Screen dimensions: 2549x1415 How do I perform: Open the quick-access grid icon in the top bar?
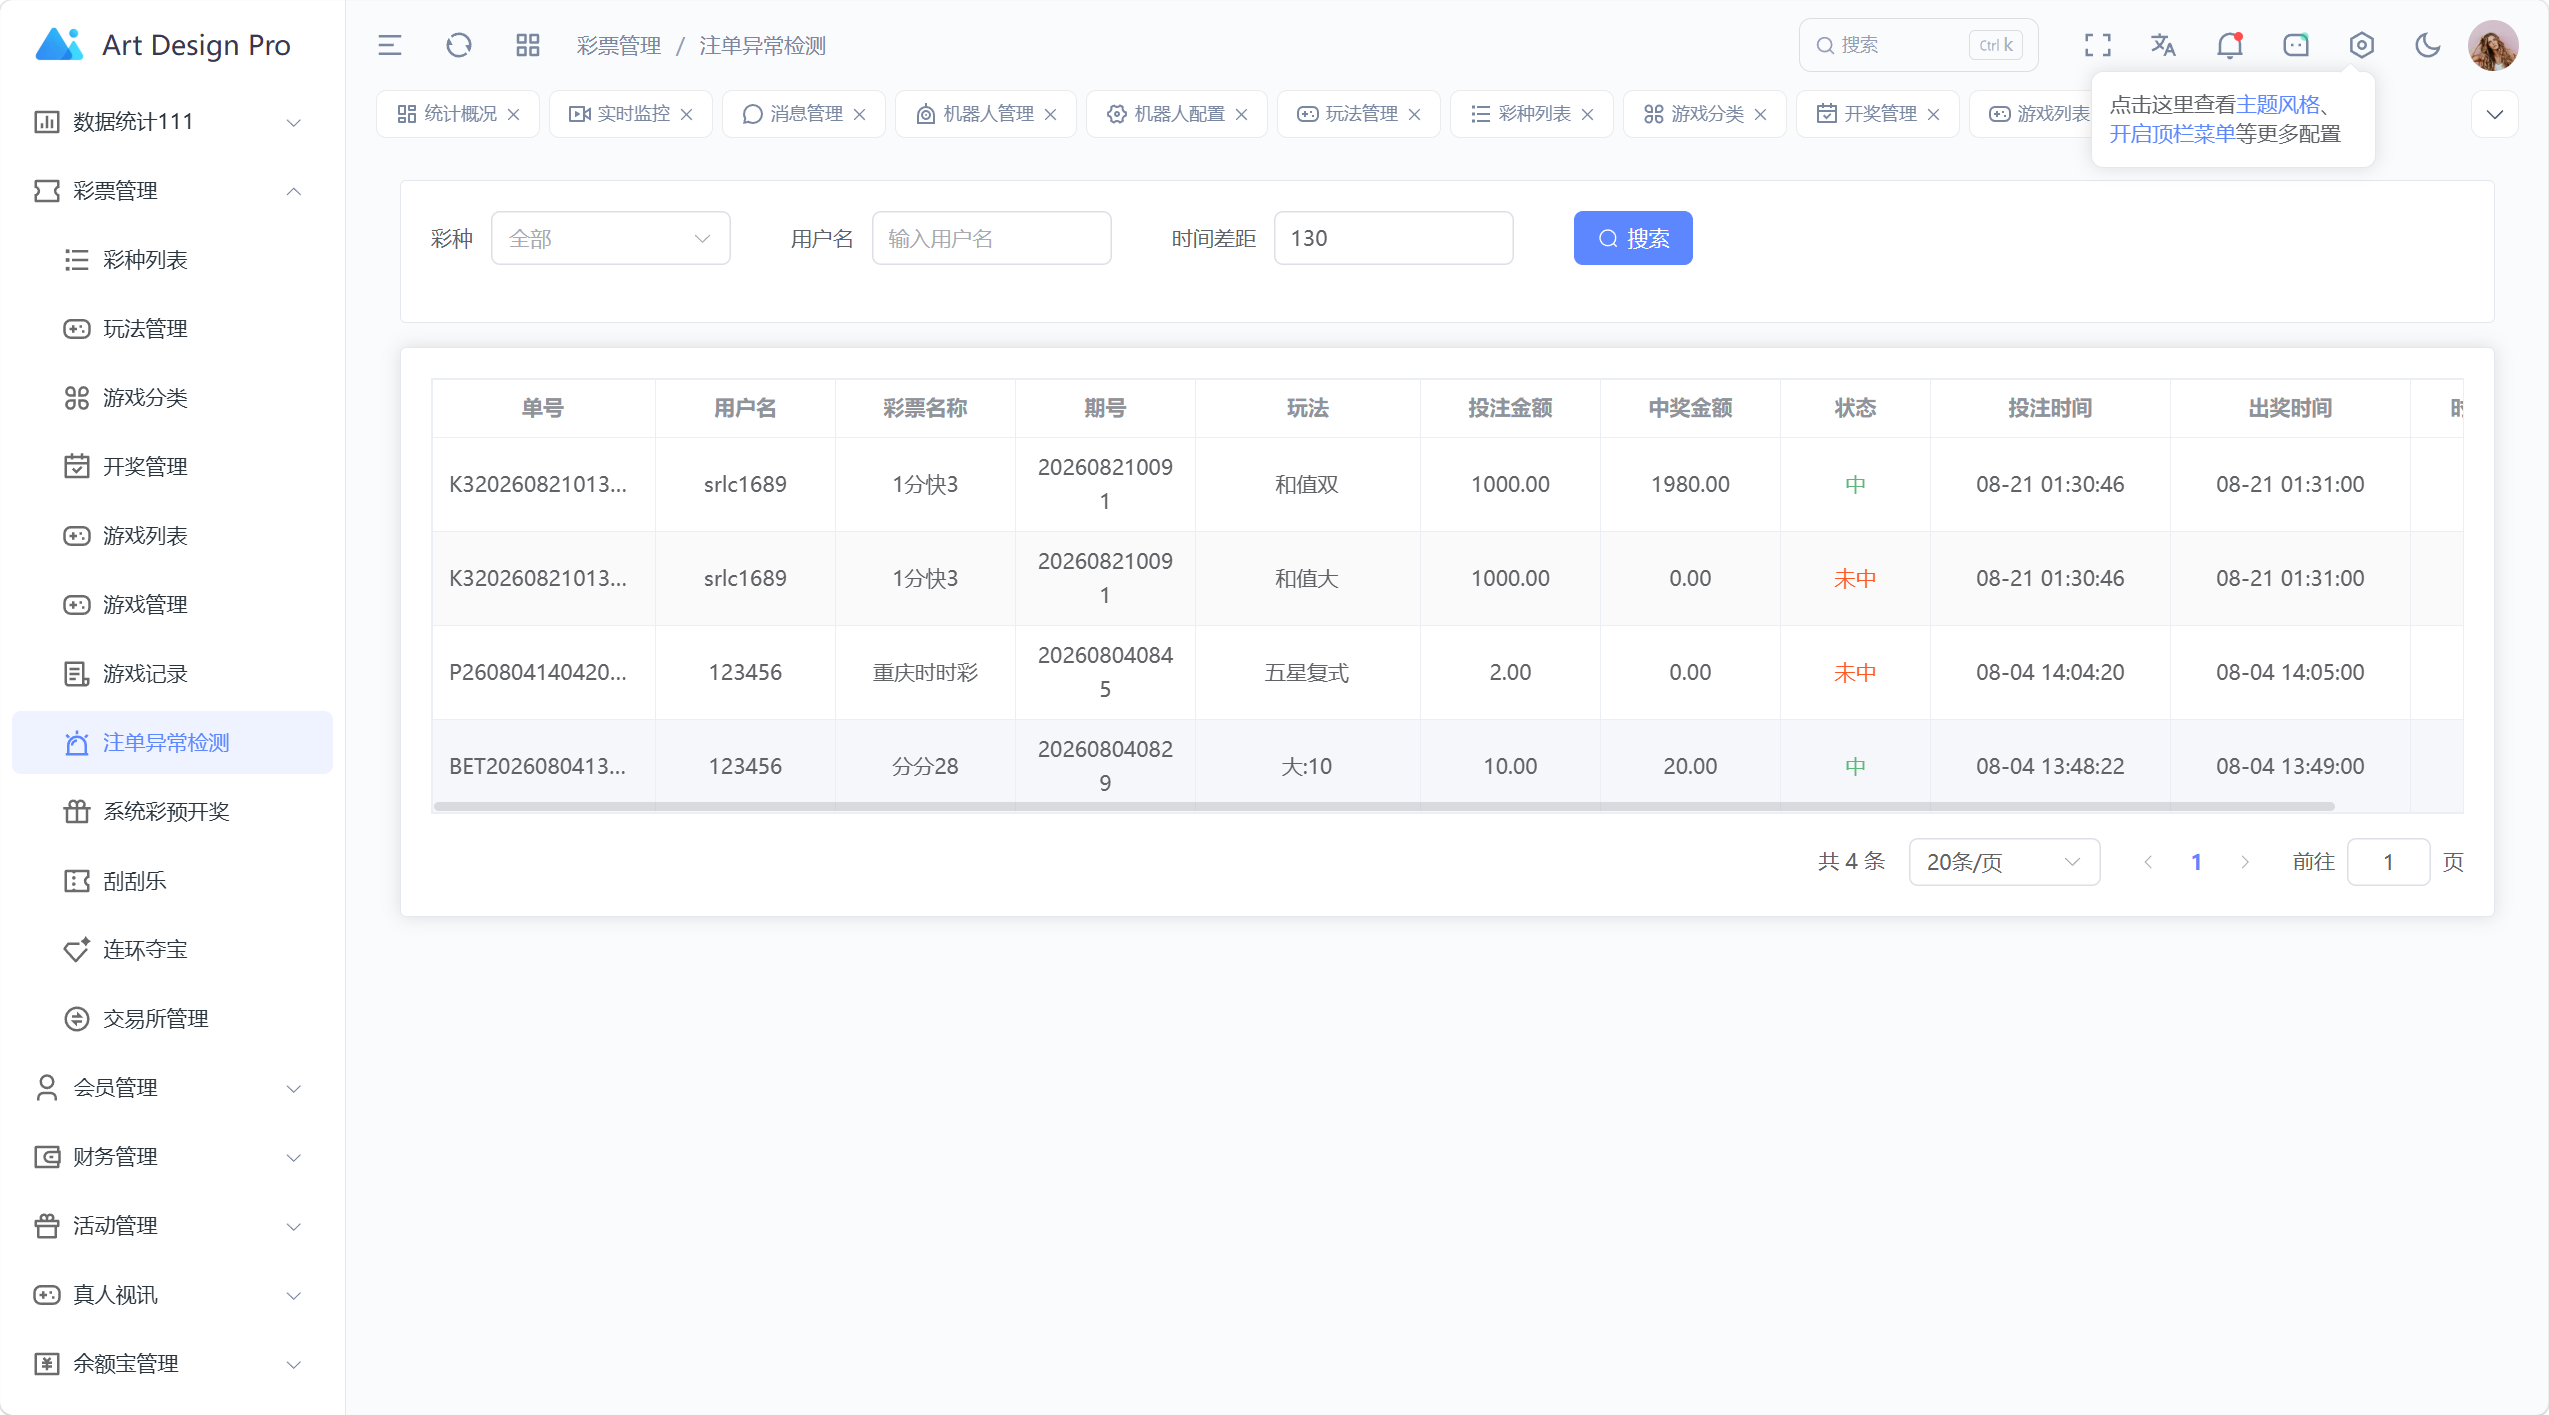(x=528, y=45)
